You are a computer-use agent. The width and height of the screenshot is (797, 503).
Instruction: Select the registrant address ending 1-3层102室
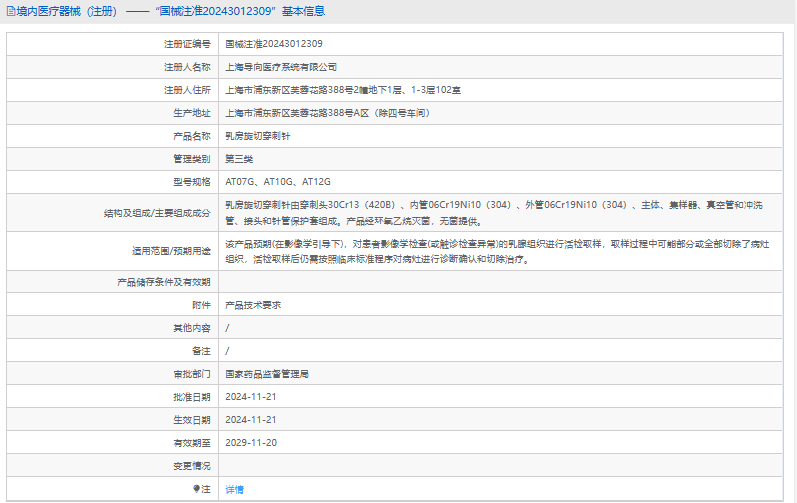click(343, 90)
